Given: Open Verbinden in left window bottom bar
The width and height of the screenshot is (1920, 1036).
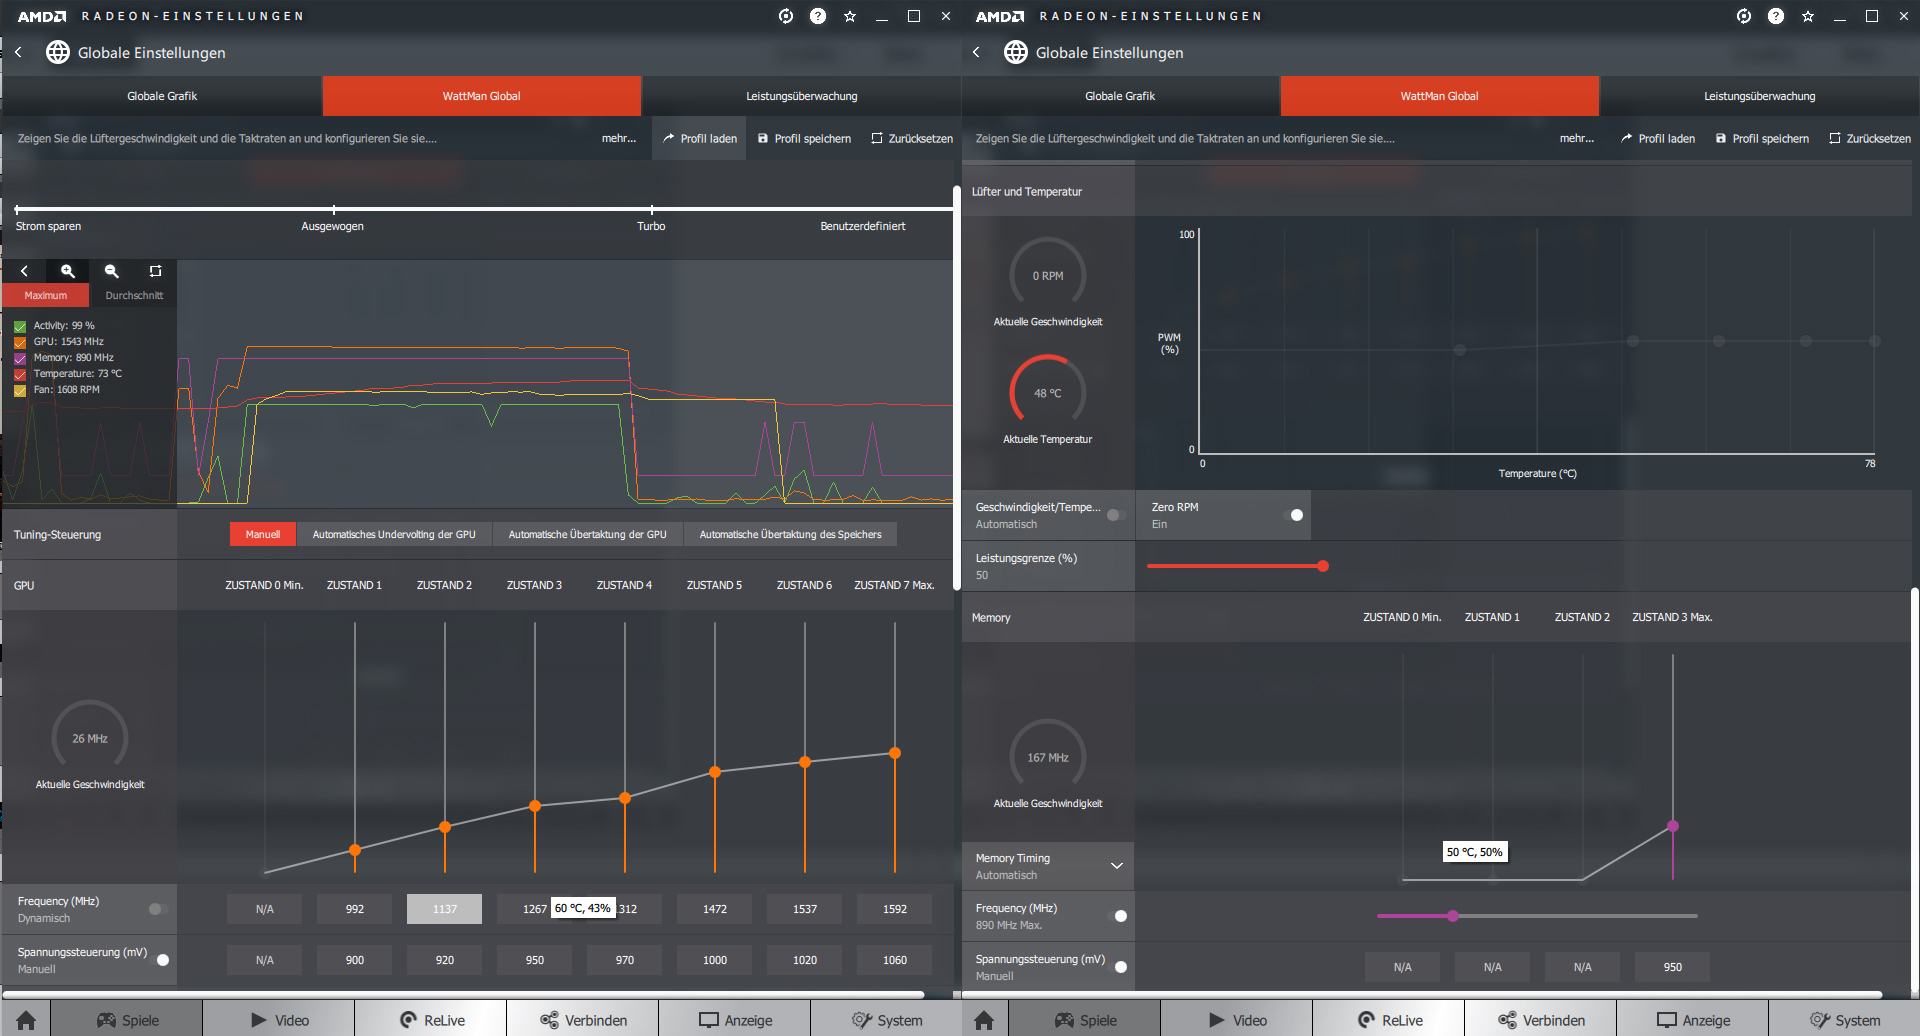Looking at the screenshot, I should click(x=583, y=1020).
